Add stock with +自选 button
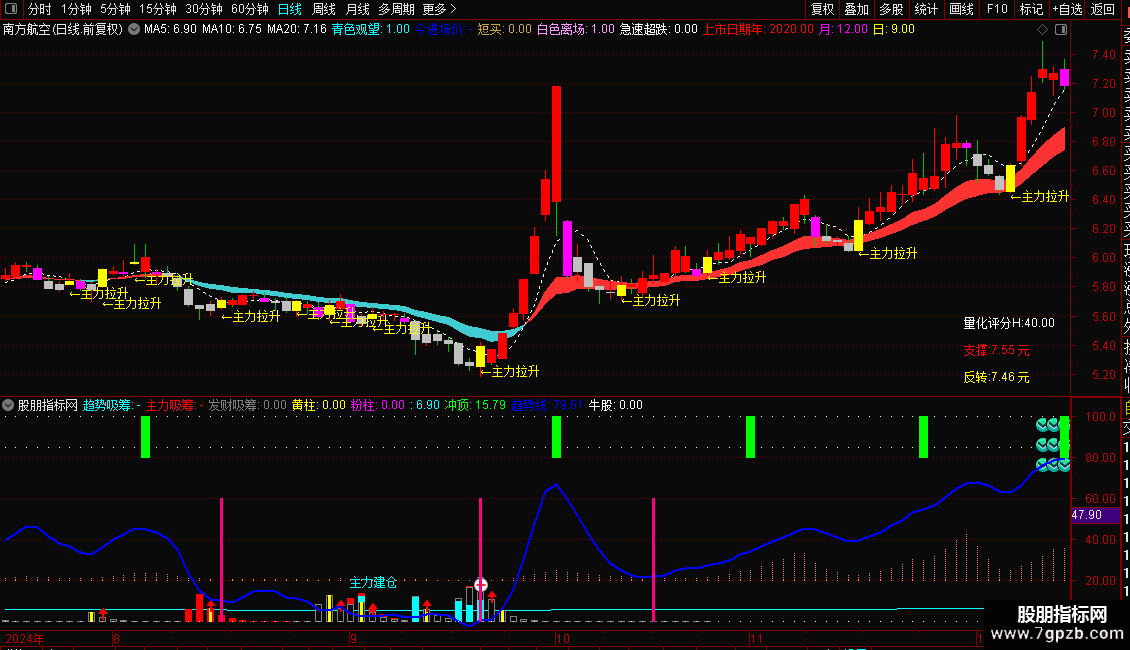The height and width of the screenshot is (650, 1130). coord(1067,9)
